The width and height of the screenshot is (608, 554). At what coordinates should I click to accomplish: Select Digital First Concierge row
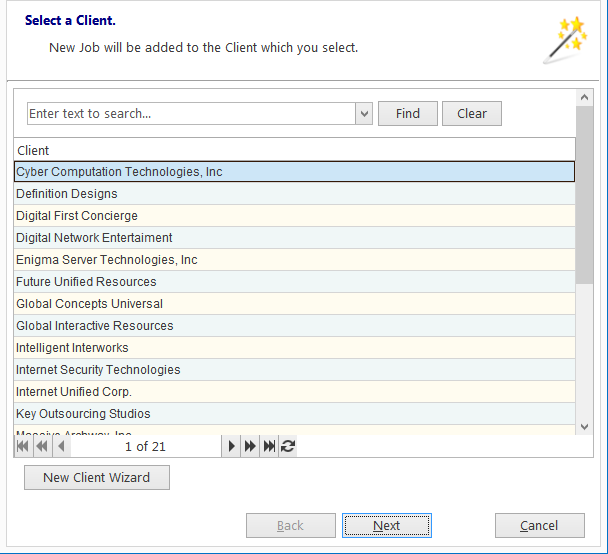tap(295, 216)
